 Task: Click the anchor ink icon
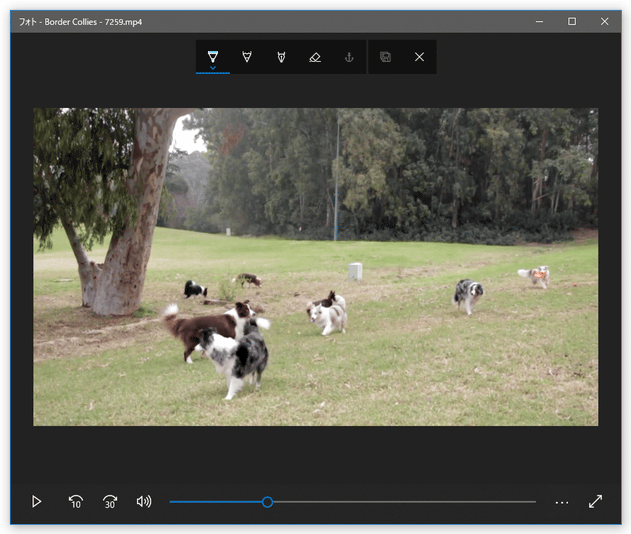pyautogui.click(x=349, y=57)
